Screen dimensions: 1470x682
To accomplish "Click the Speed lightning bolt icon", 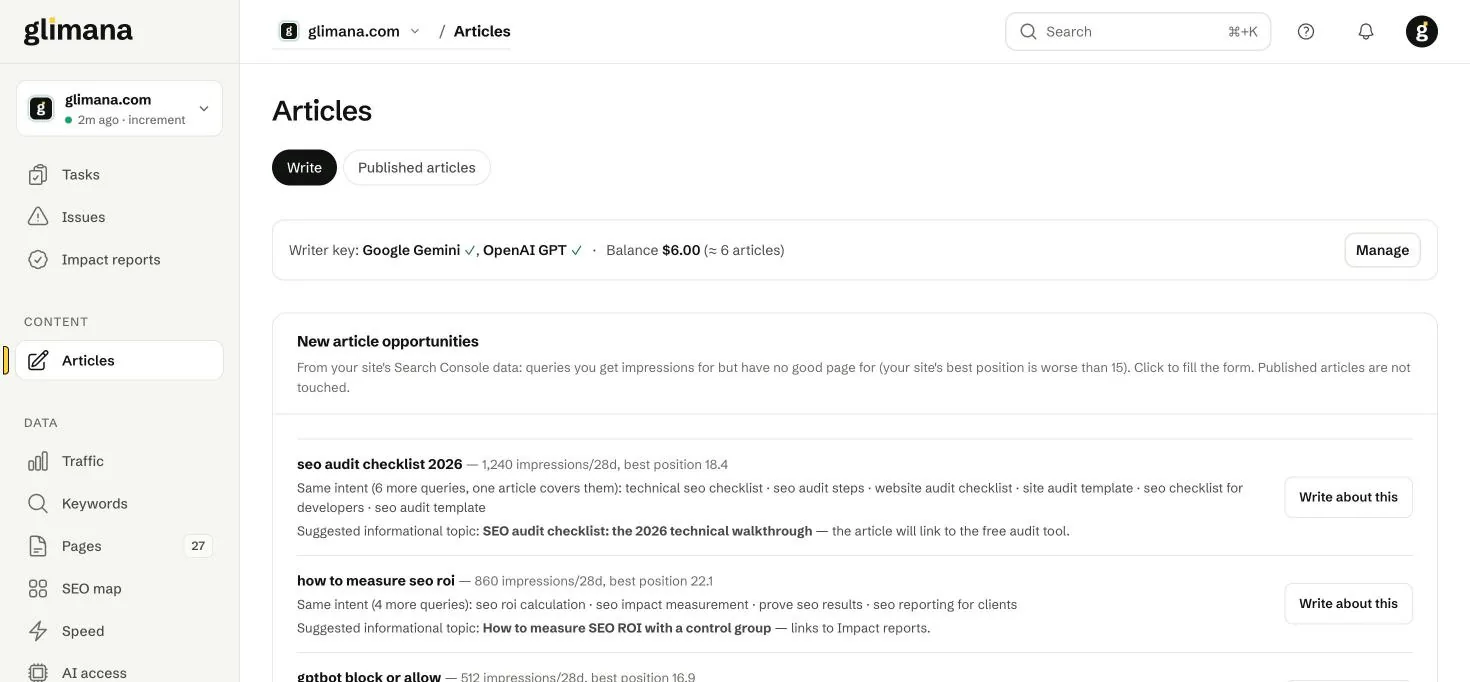I will click(38, 631).
